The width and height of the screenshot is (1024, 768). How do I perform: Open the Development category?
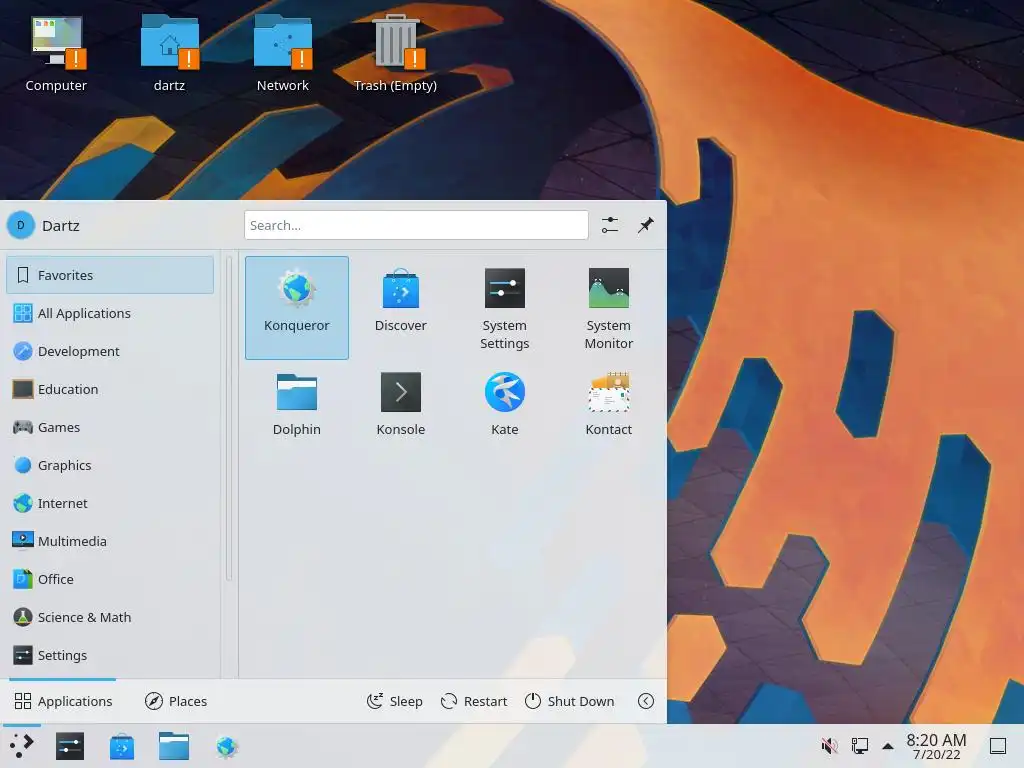pos(110,351)
